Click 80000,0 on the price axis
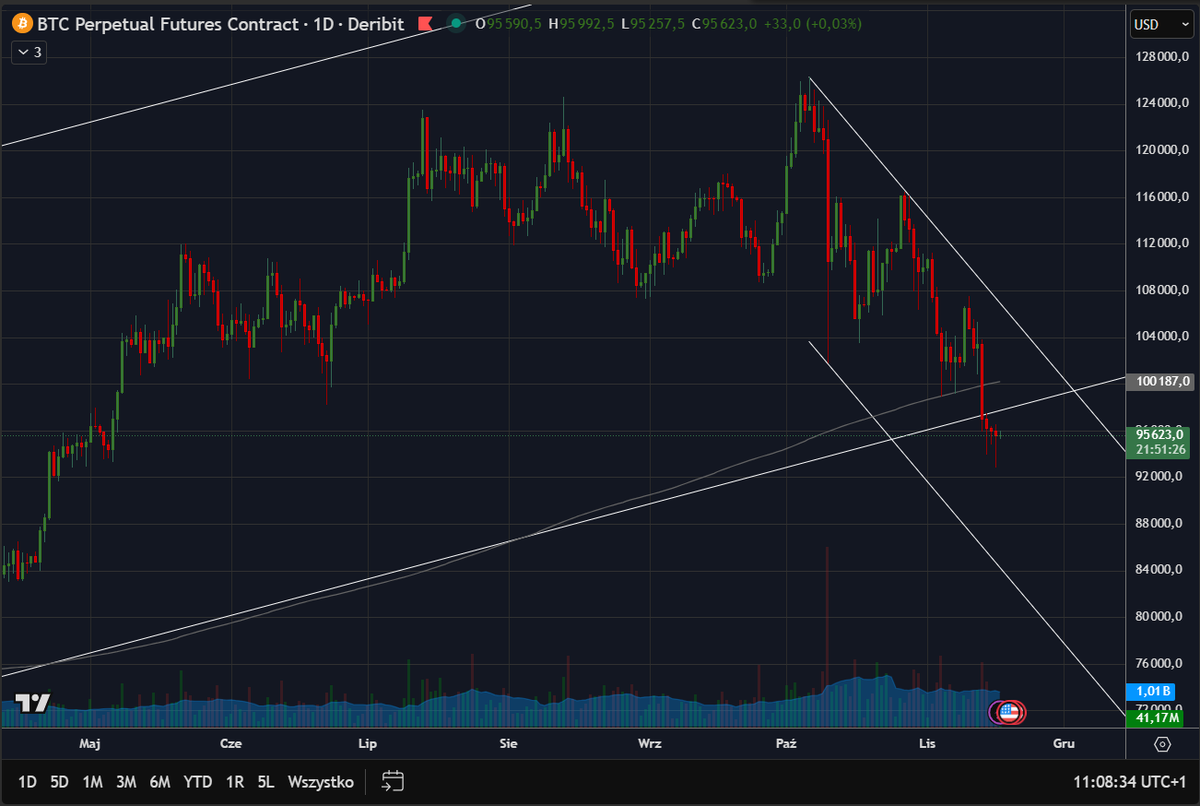The image size is (1200, 806). point(1160,617)
